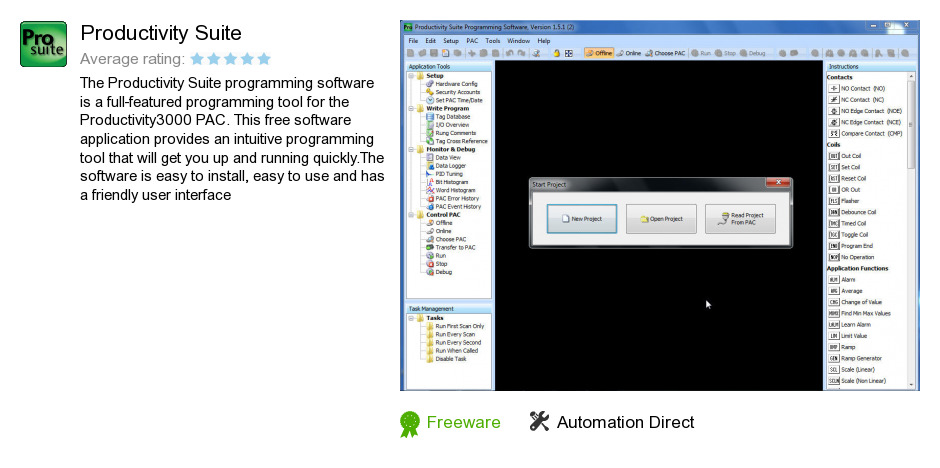Click the New Project button

[582, 219]
